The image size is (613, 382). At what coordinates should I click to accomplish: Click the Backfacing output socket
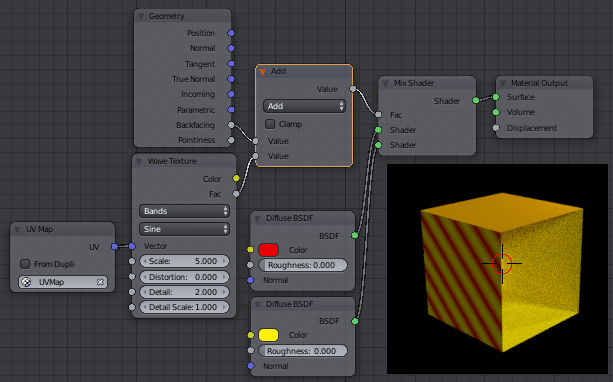coord(231,125)
